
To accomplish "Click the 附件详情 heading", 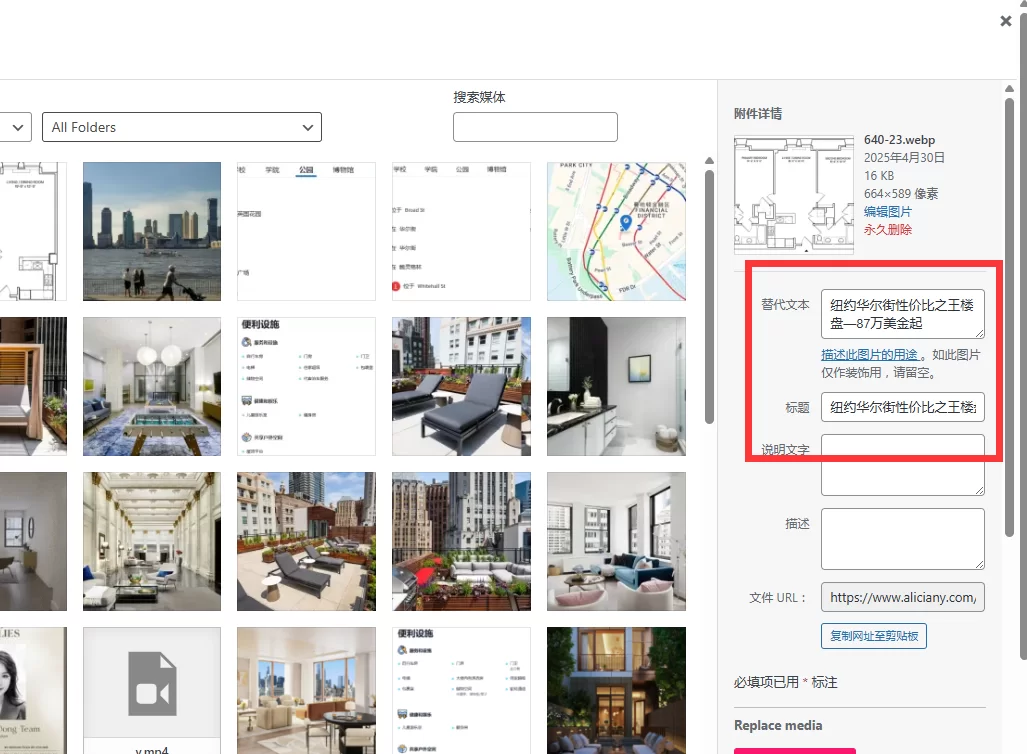I will [x=758, y=113].
